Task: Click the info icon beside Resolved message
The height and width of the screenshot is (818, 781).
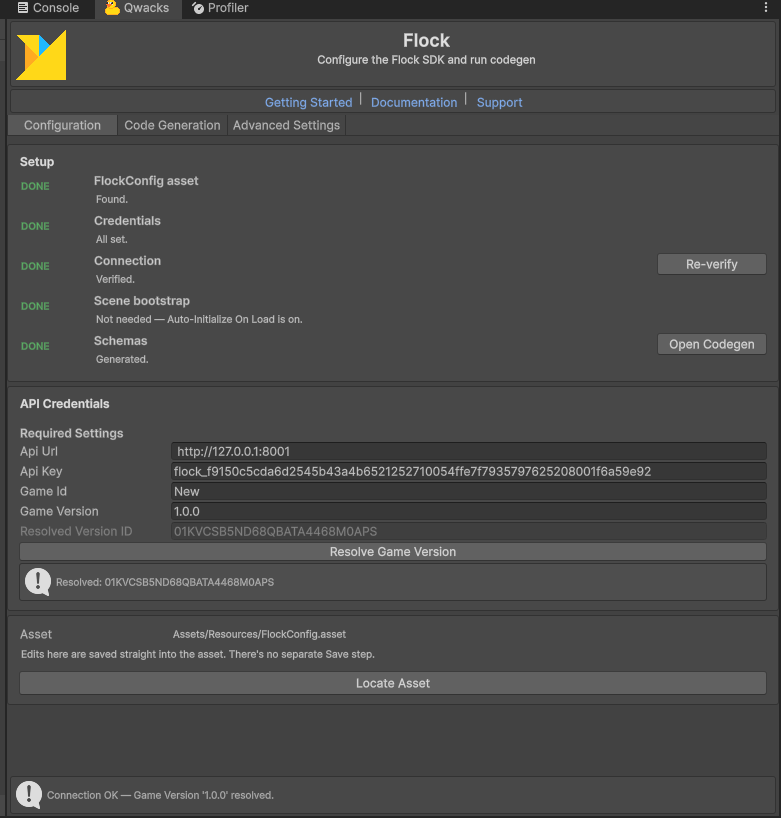Action: tap(38, 582)
